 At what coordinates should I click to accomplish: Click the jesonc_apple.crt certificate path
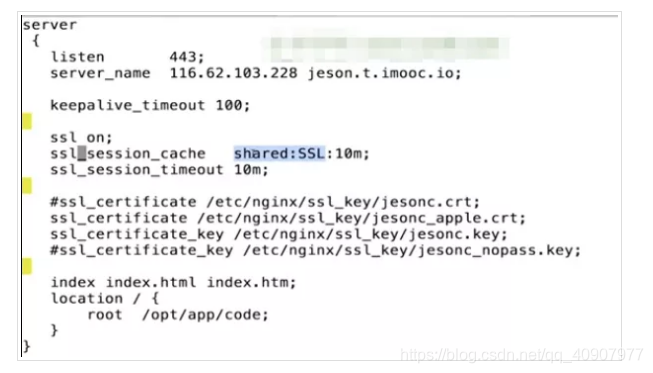click(361, 218)
